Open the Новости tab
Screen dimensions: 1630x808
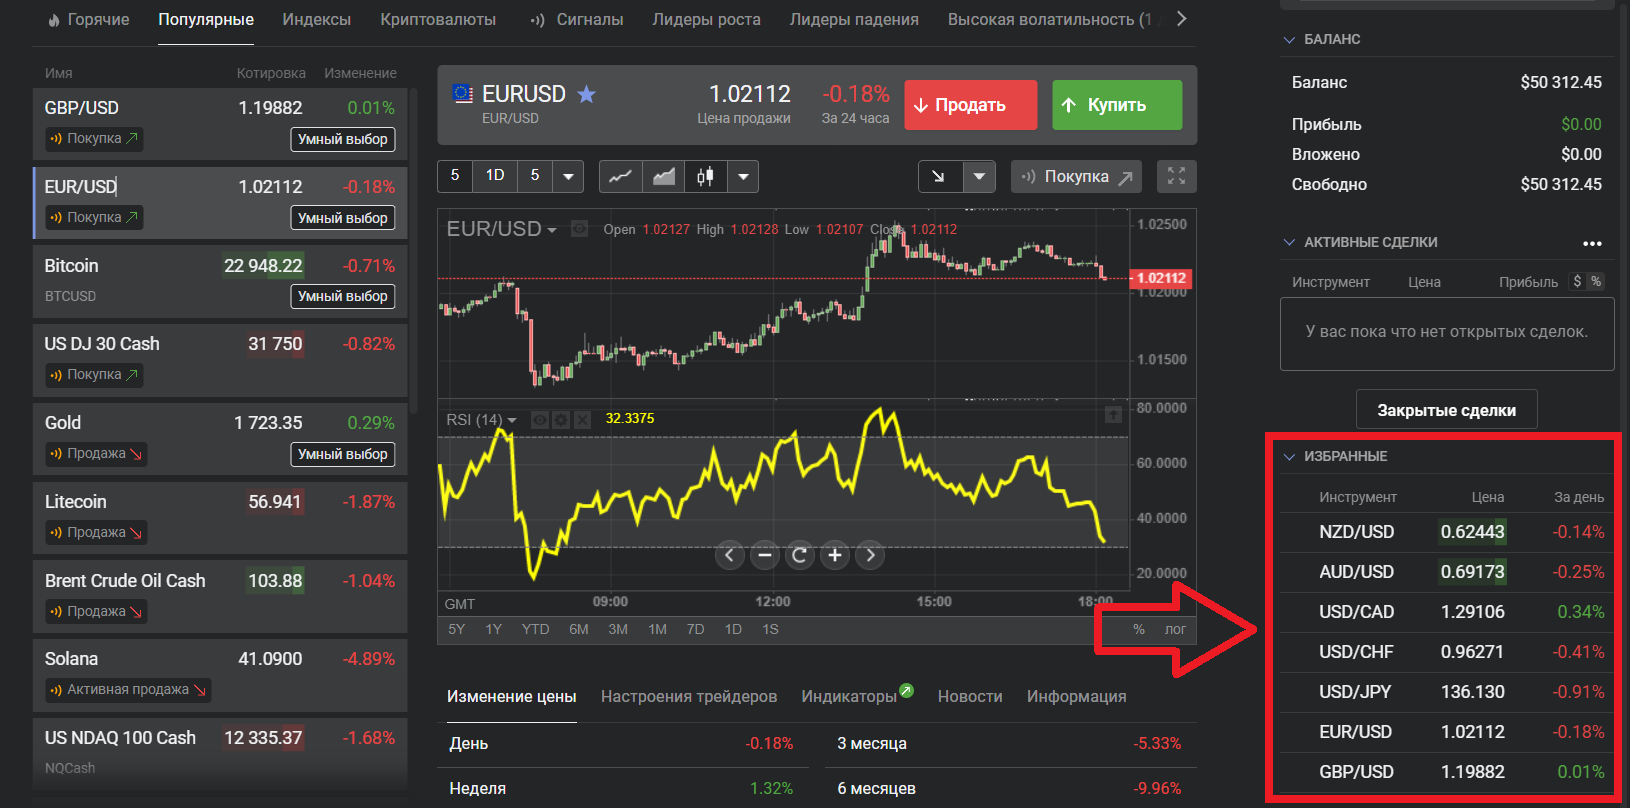tap(969, 696)
